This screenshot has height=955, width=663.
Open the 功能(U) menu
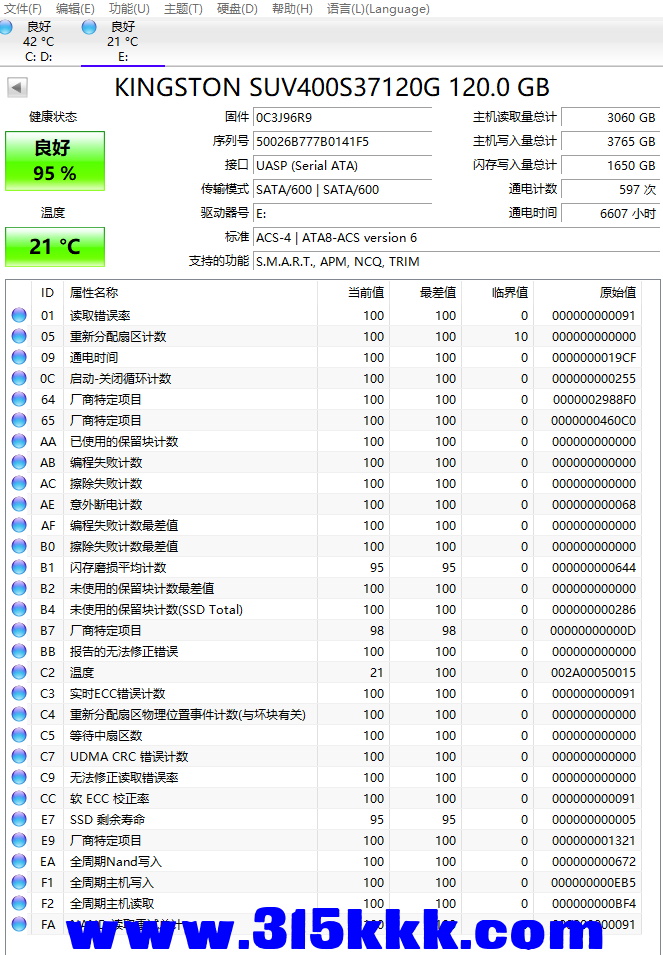click(x=129, y=9)
